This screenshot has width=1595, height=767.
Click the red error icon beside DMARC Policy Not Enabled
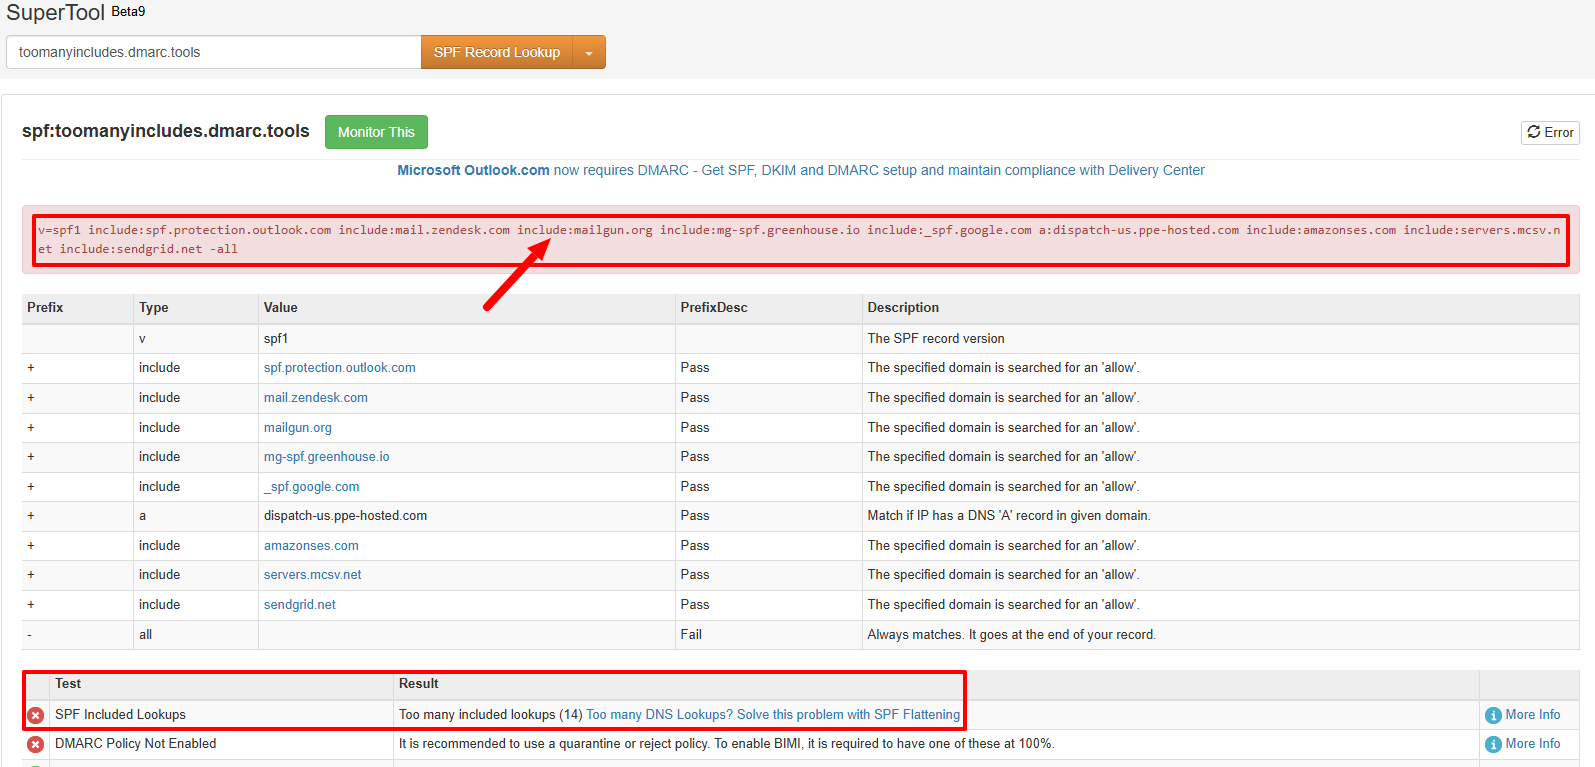(x=35, y=744)
